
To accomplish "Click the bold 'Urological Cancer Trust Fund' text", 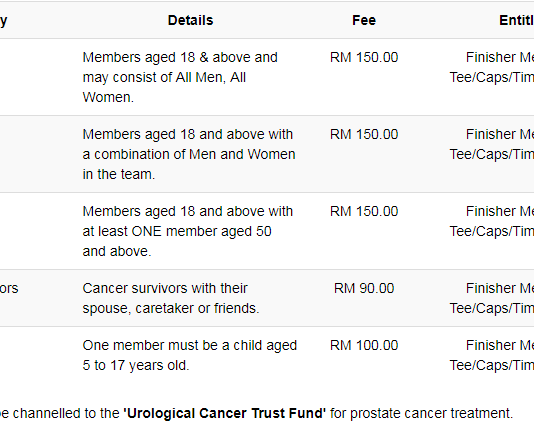I will coord(225,413).
